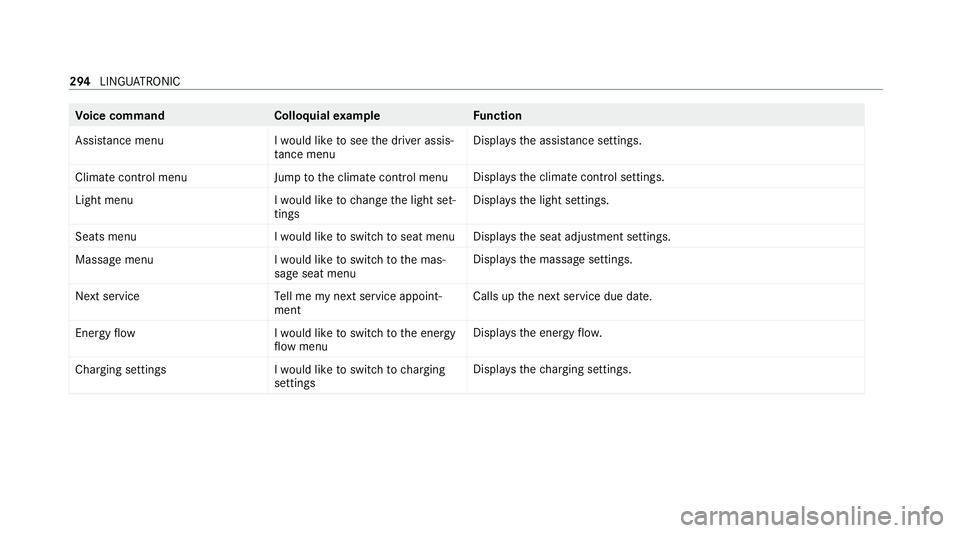Click 'Displays the seat adjustment settings.' text

pyautogui.click(x=572, y=237)
